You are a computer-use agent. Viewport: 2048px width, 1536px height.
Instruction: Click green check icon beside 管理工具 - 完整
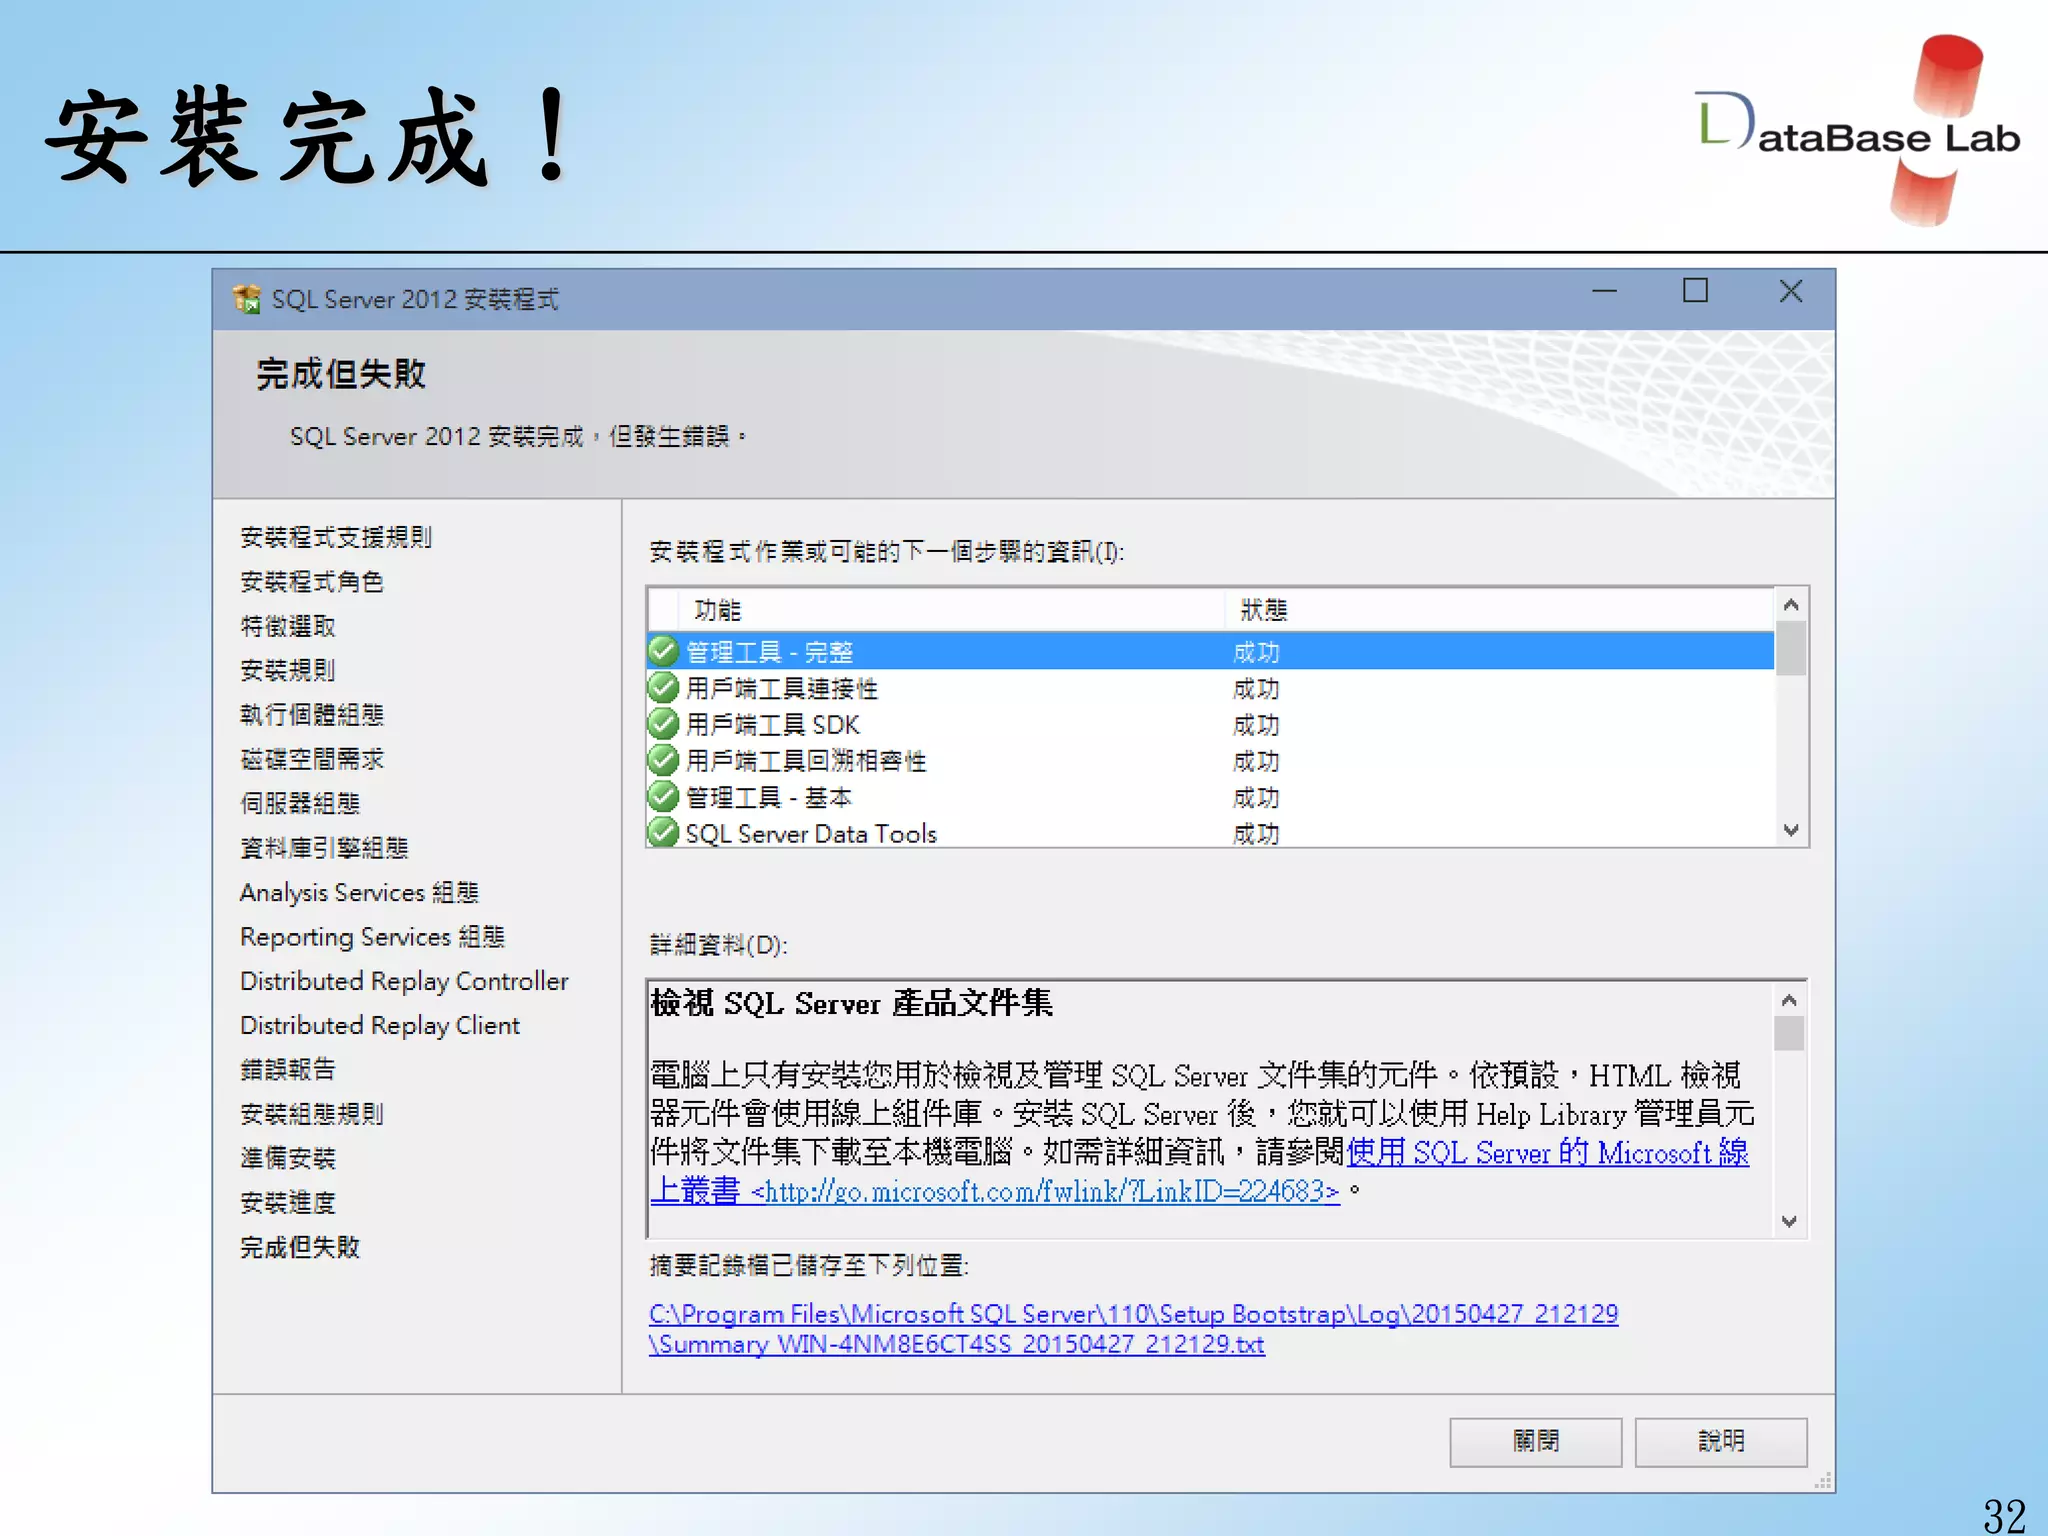click(663, 651)
